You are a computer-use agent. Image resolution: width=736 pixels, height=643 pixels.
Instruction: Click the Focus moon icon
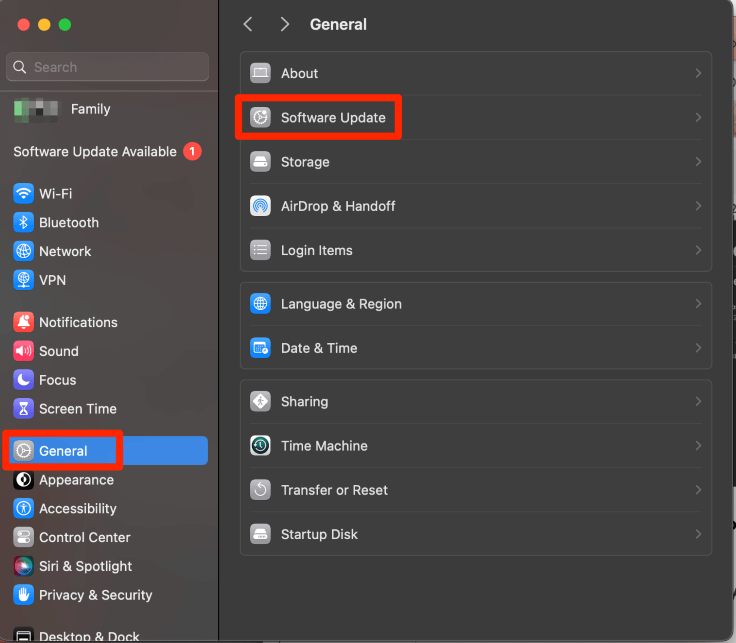pyautogui.click(x=23, y=380)
